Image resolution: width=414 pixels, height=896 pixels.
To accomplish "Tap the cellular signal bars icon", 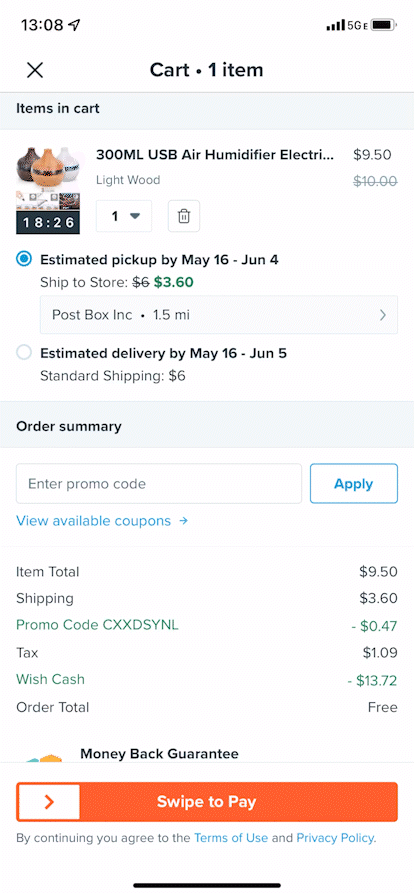I will (x=335, y=26).
